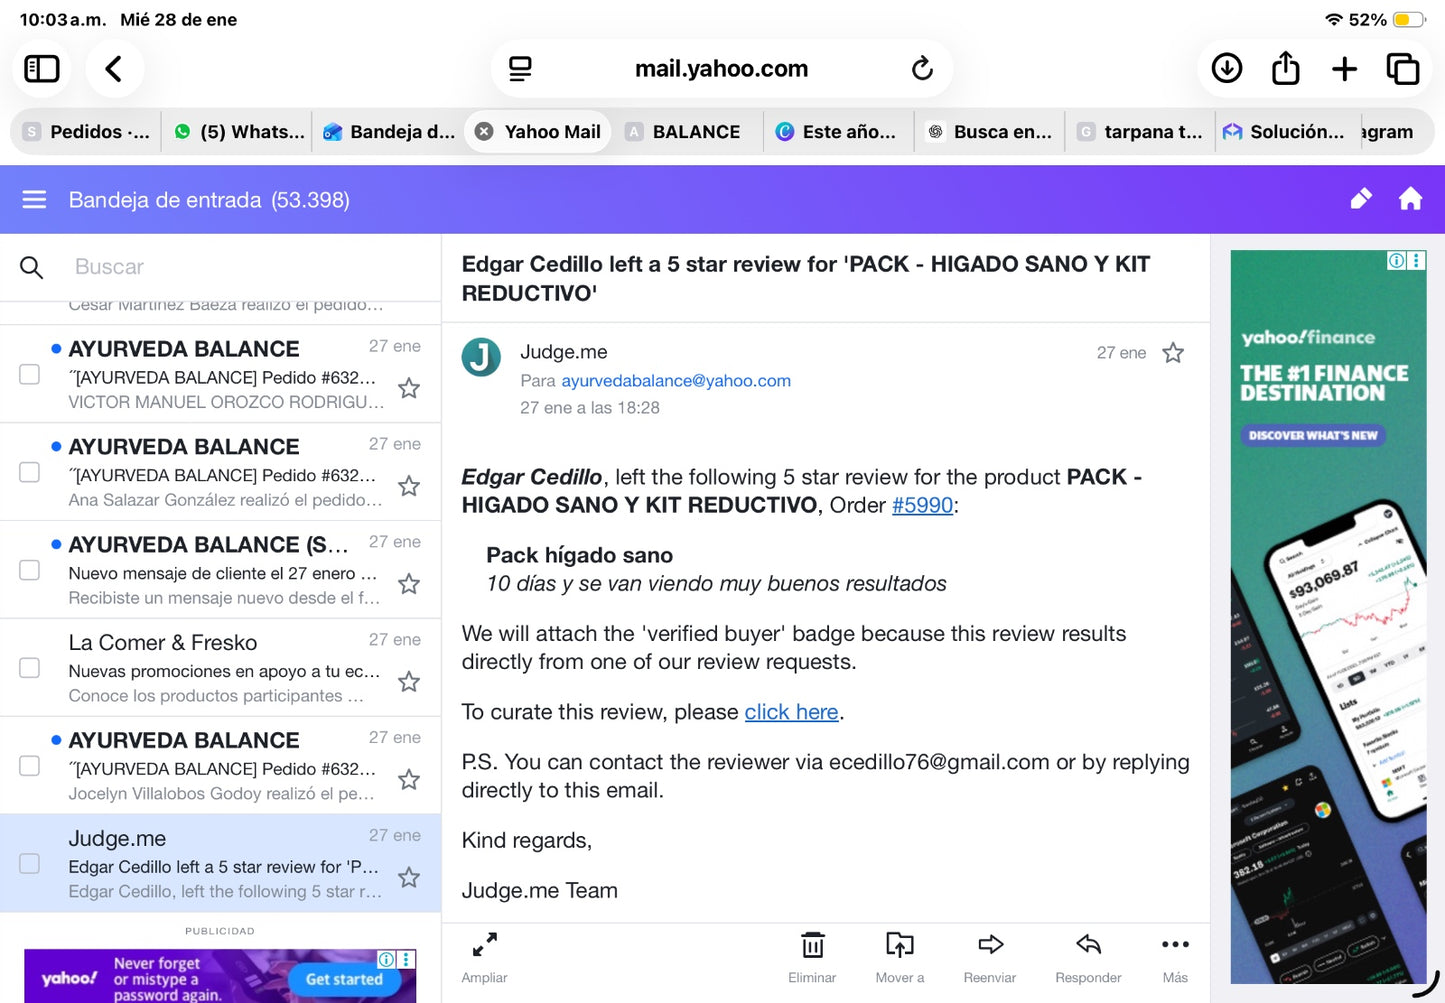
Task: Switch to the Bandeja d... tab
Action: tap(389, 132)
